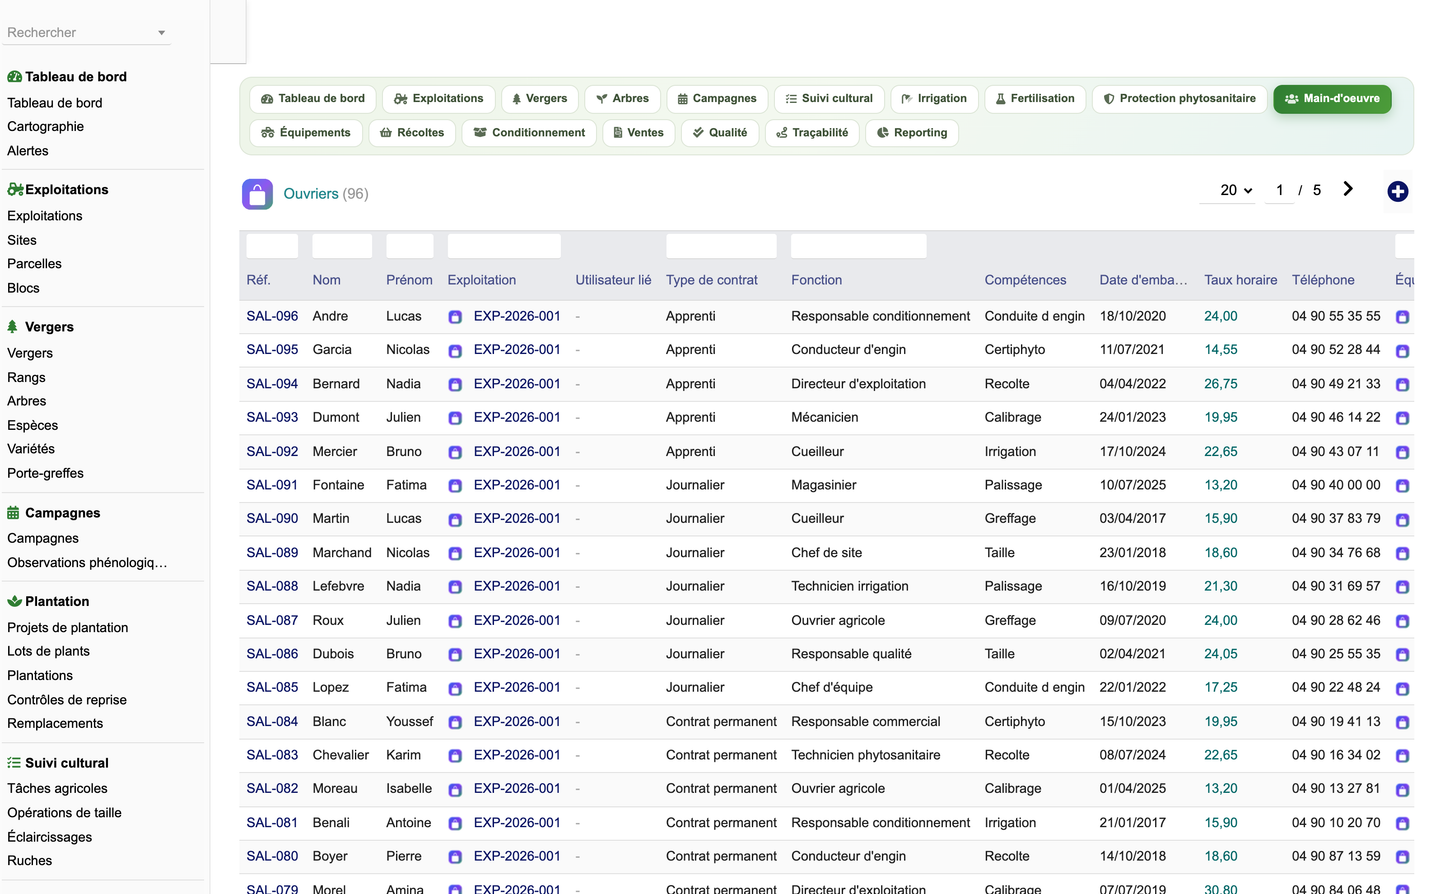Click equipment icon at end of SAL-083 row
The height and width of the screenshot is (894, 1445).
pos(1402,756)
